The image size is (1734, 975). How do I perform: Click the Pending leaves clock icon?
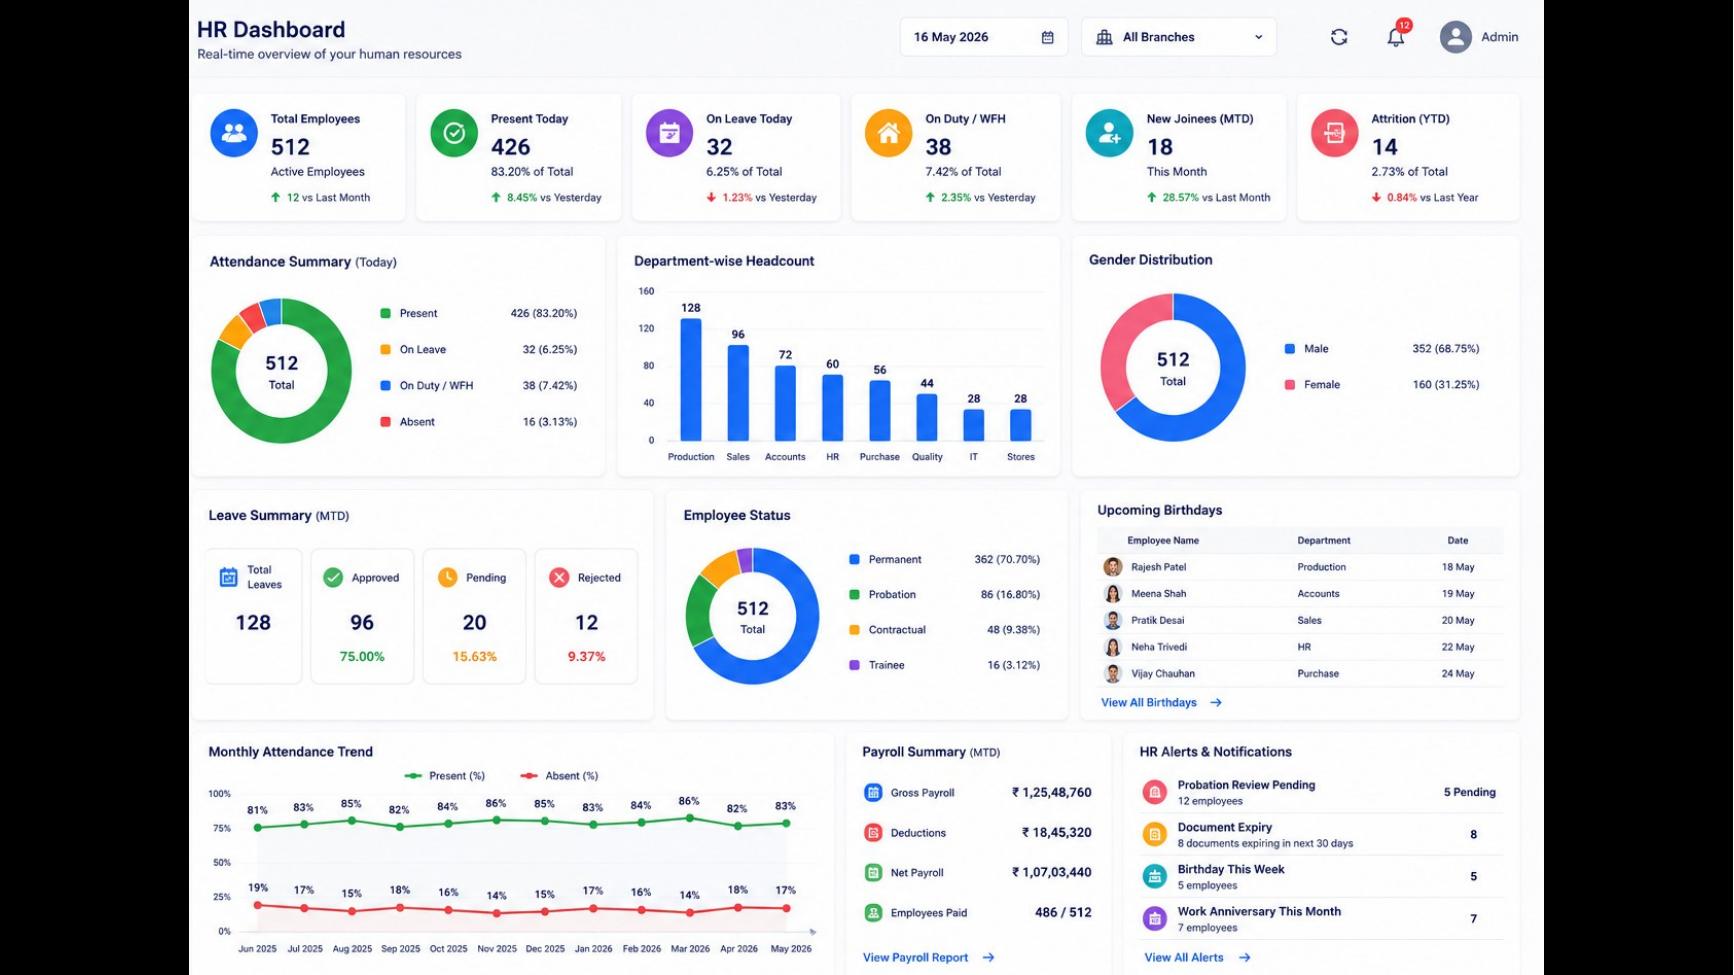447,577
